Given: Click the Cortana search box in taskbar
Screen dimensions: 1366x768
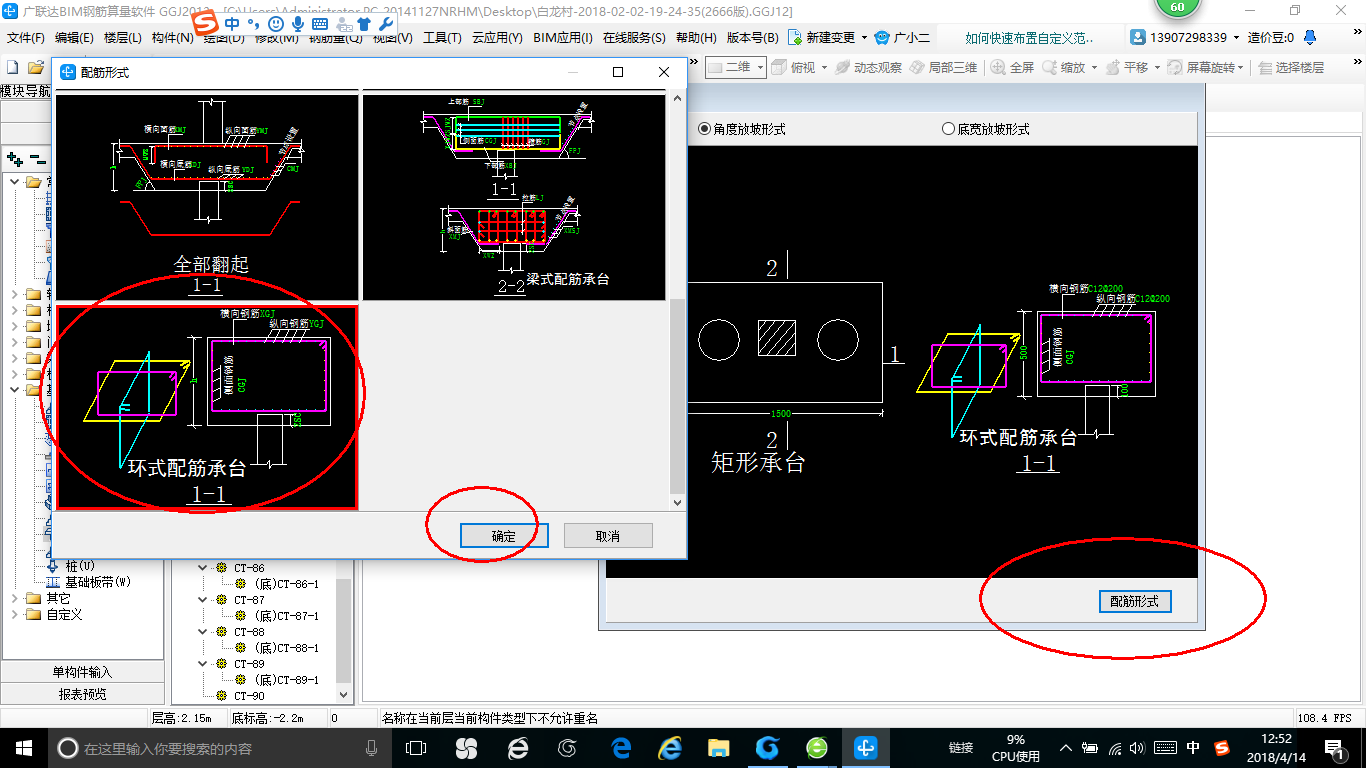Looking at the screenshot, I should [220, 747].
